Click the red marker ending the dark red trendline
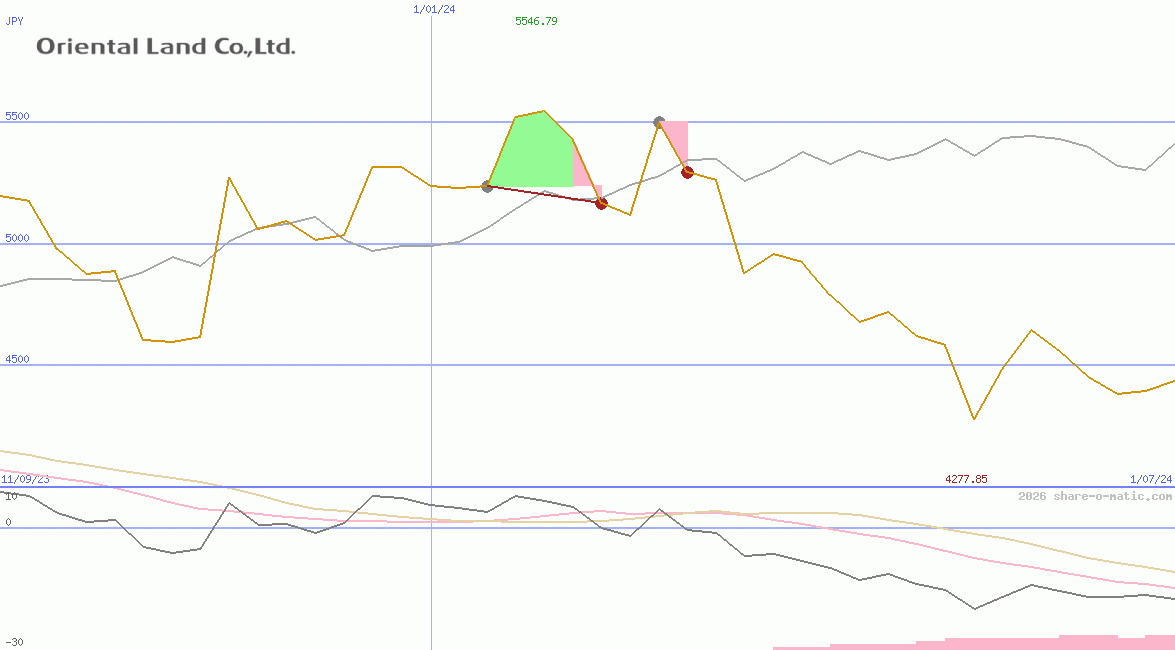The height and width of the screenshot is (650, 1175). click(601, 203)
